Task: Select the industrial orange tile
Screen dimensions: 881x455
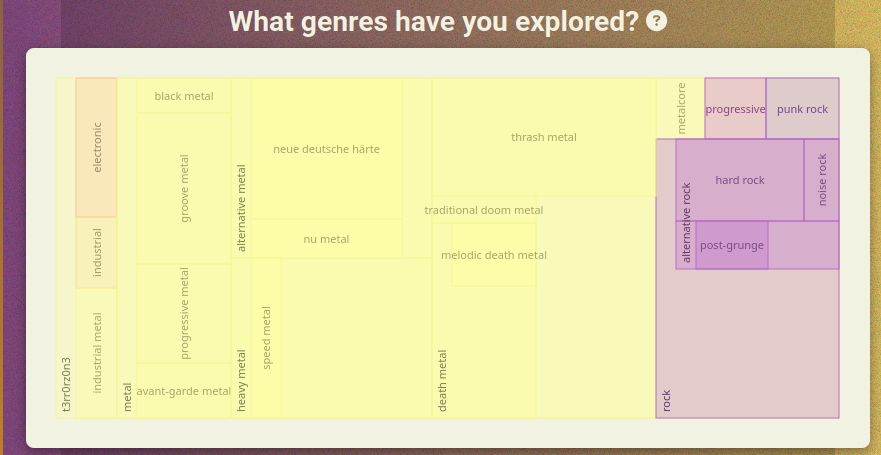Action: 97,253
